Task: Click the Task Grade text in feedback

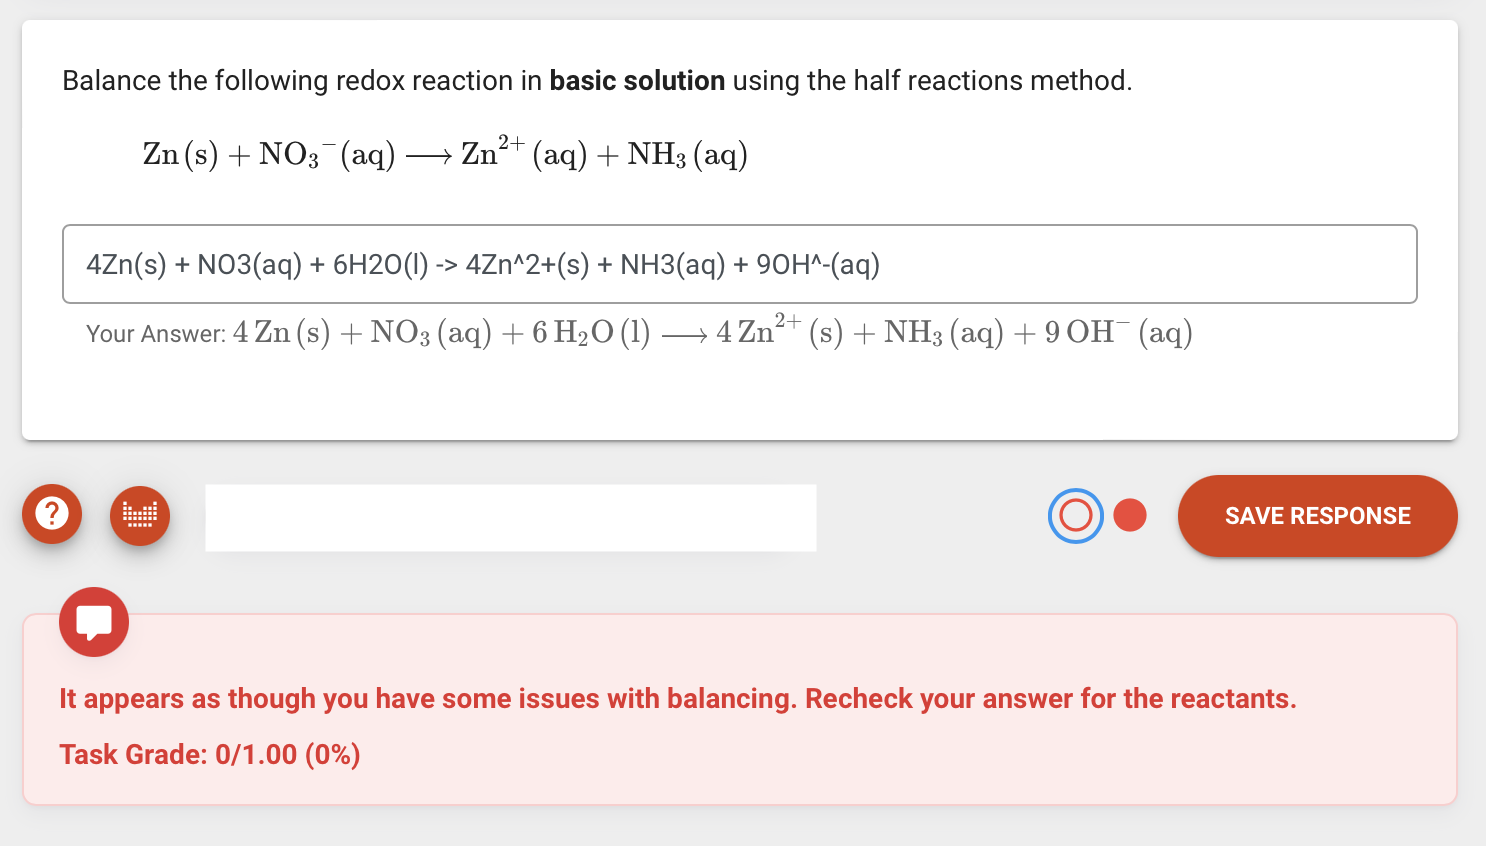Action: (x=208, y=754)
